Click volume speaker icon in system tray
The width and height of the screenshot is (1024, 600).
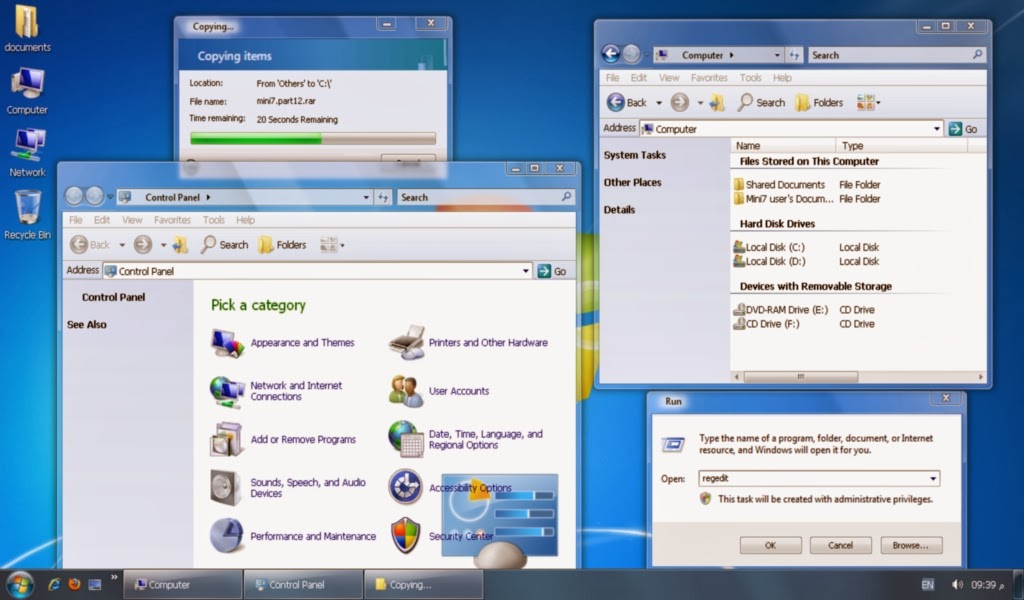(x=957, y=584)
